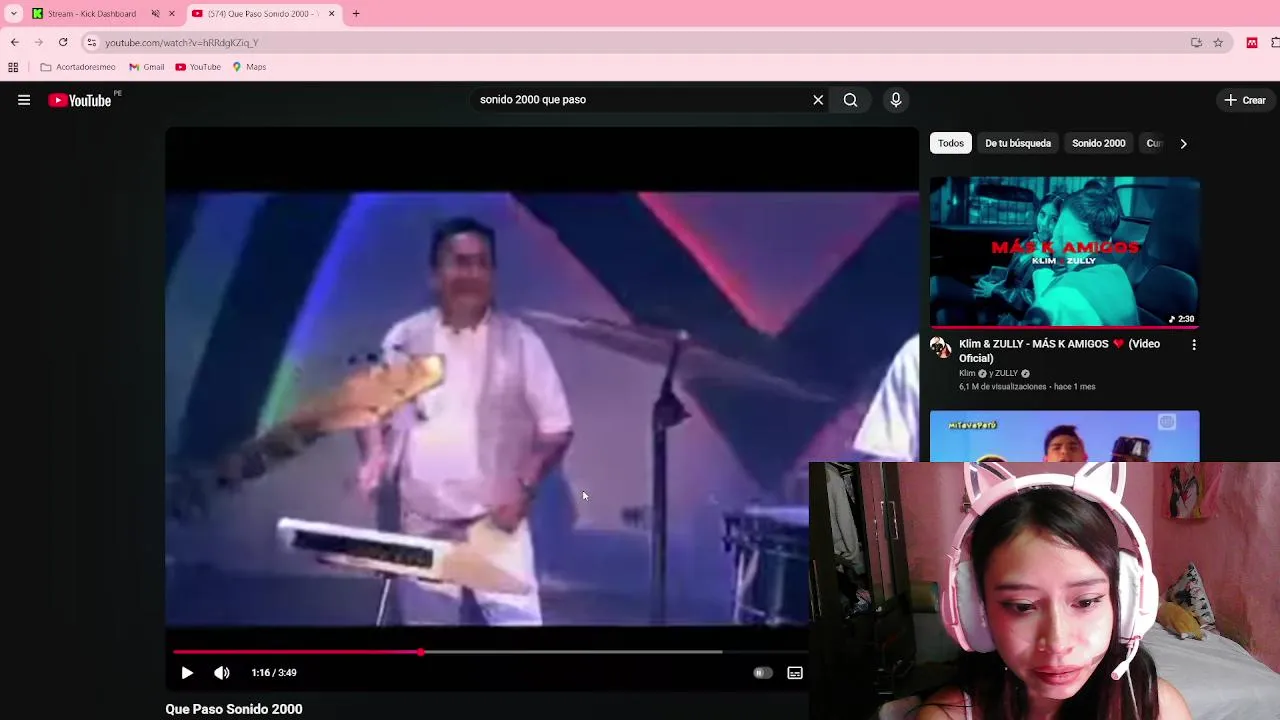This screenshot has width=1280, height=720.
Task: Open the tab search dropdown arrow
Action: [x=13, y=14]
